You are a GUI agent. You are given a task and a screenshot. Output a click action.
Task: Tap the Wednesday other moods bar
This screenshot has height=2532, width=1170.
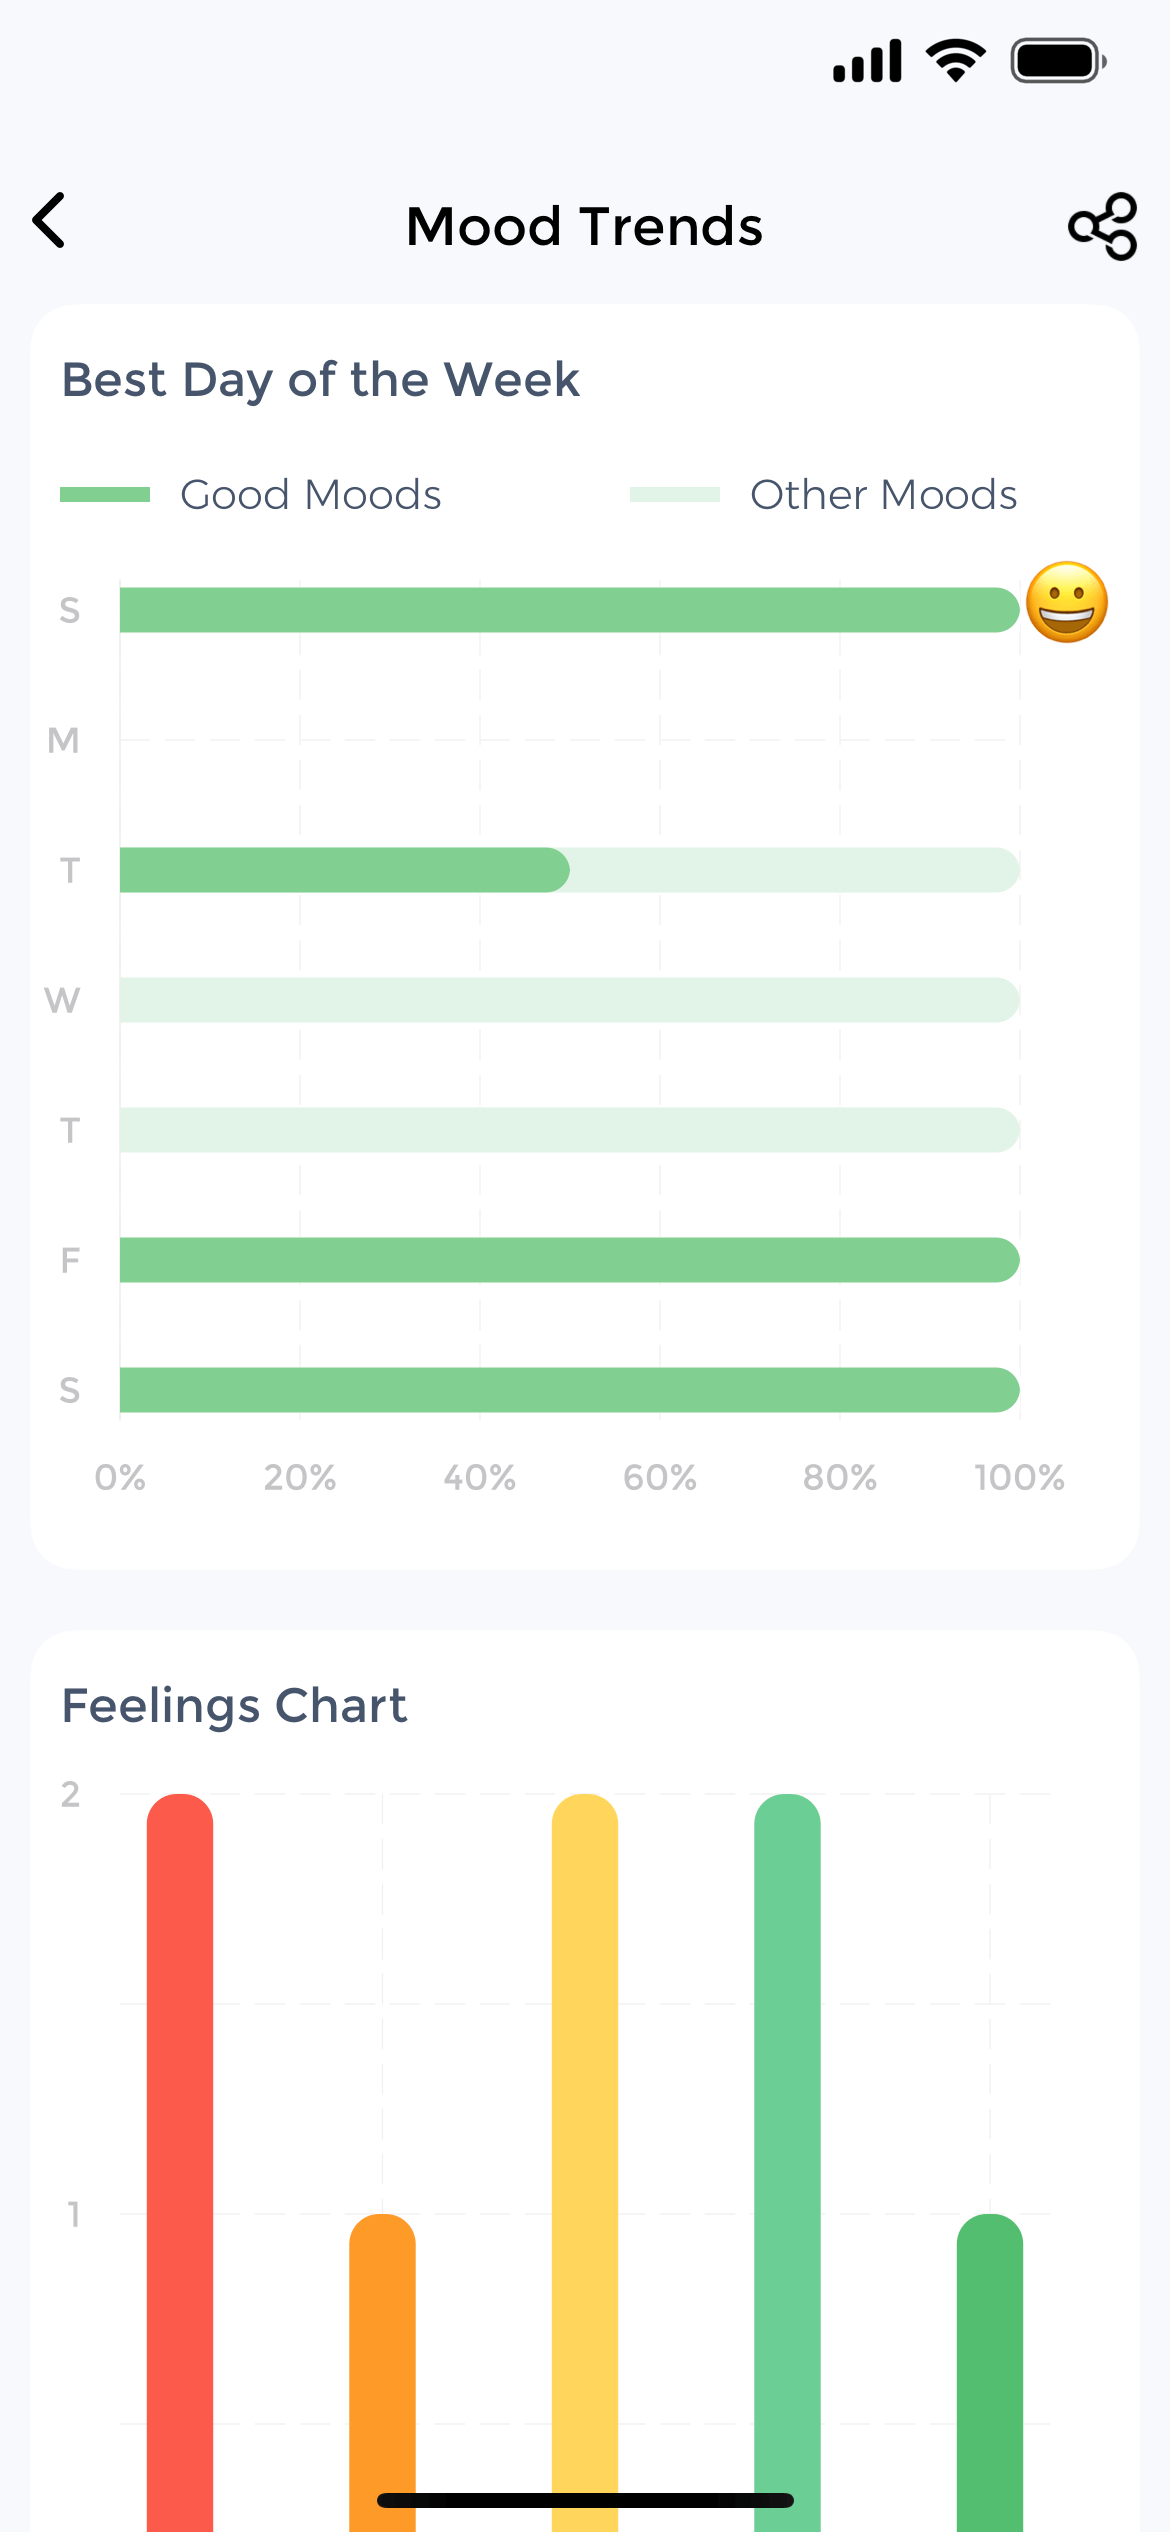(x=569, y=1000)
